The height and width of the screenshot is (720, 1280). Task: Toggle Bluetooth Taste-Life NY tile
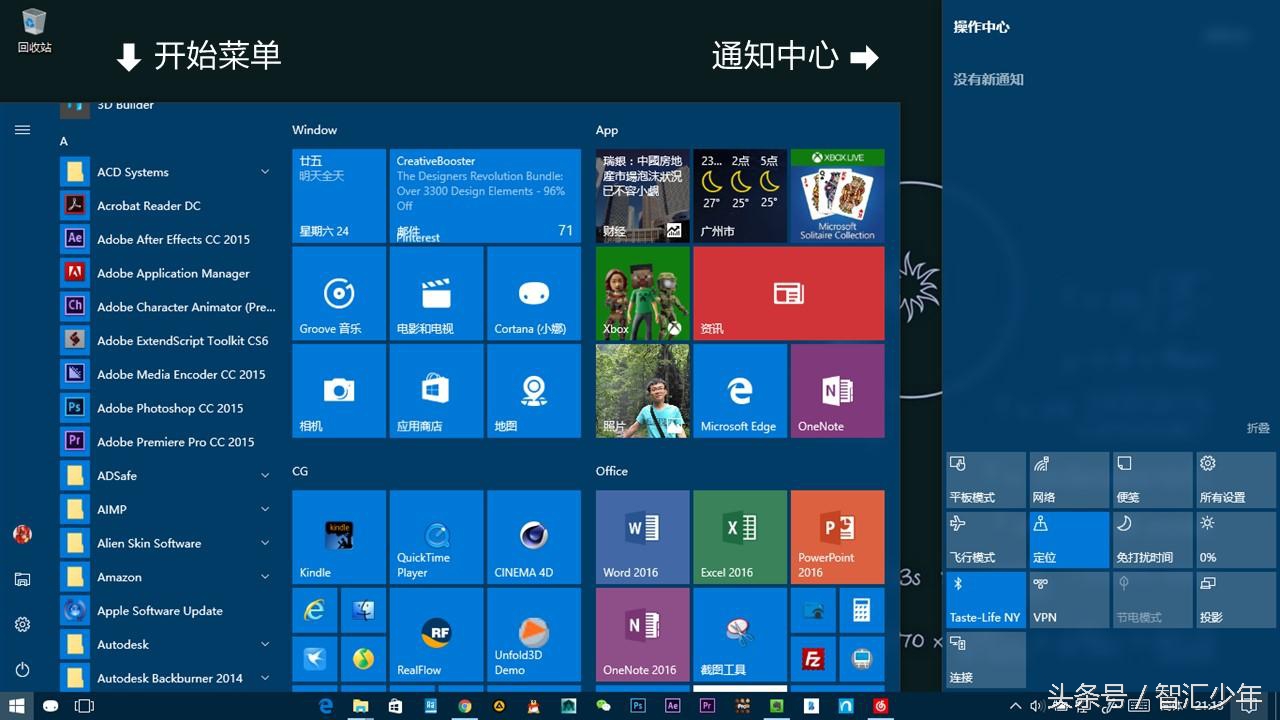(986, 600)
